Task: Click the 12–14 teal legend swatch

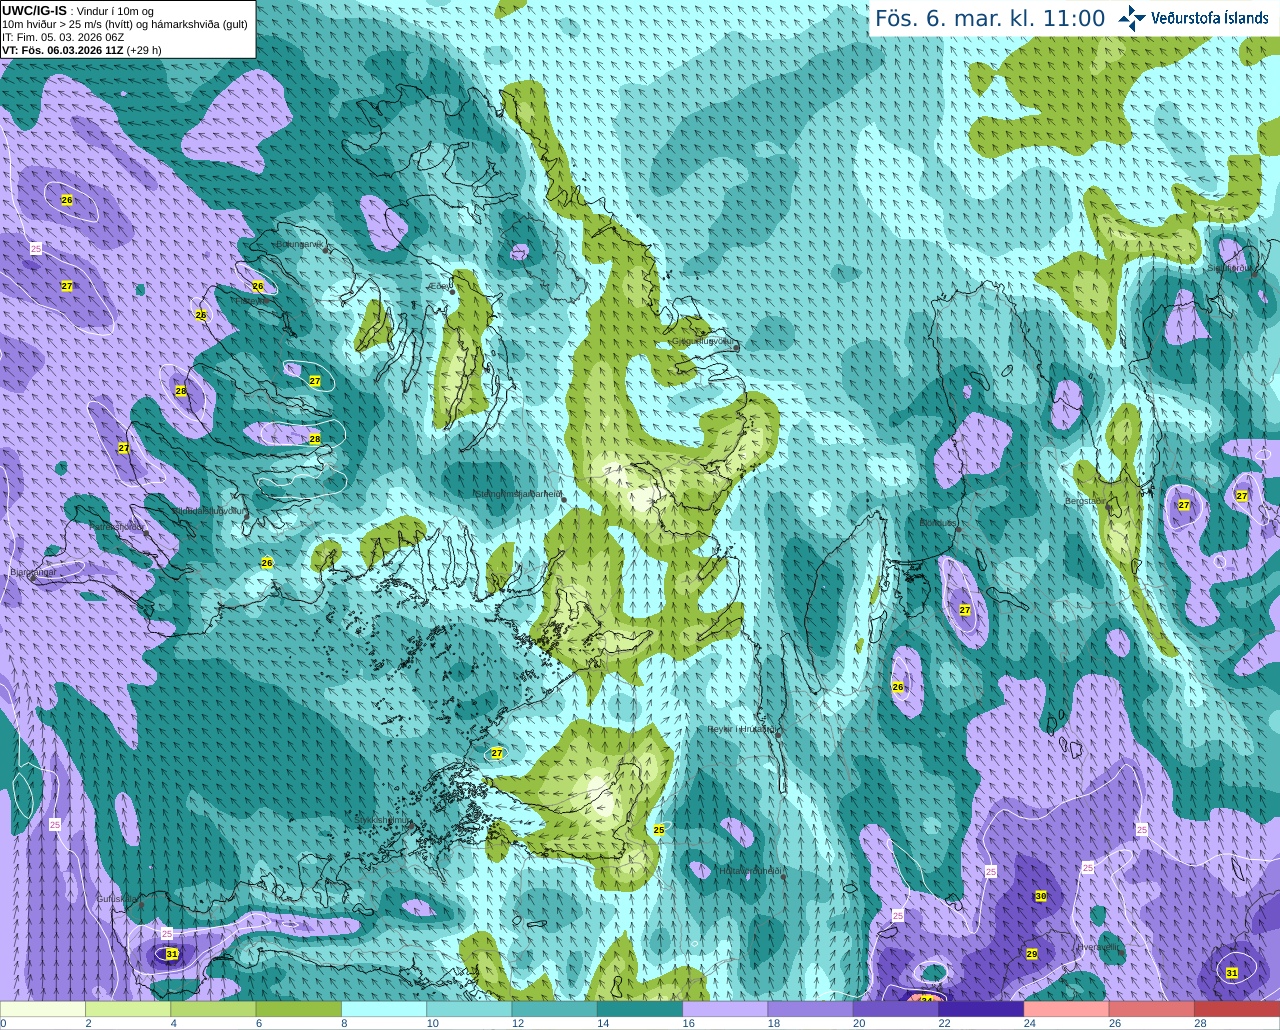Action: (555, 1009)
